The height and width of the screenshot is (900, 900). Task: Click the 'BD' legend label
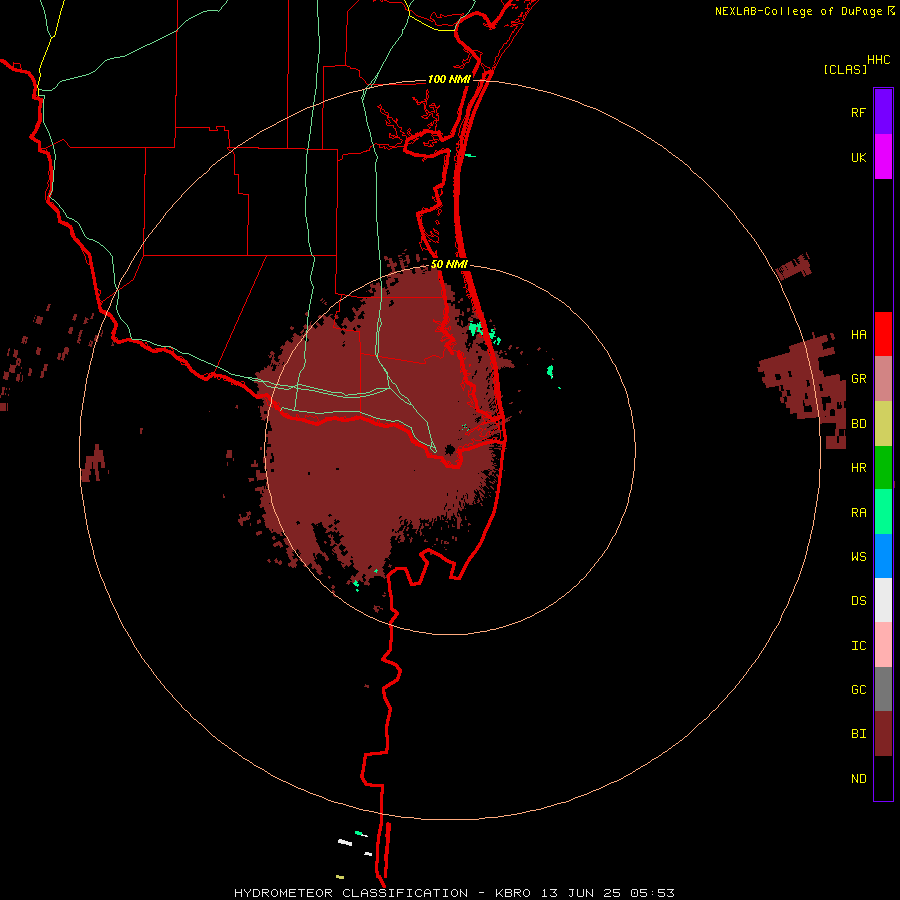(x=858, y=424)
